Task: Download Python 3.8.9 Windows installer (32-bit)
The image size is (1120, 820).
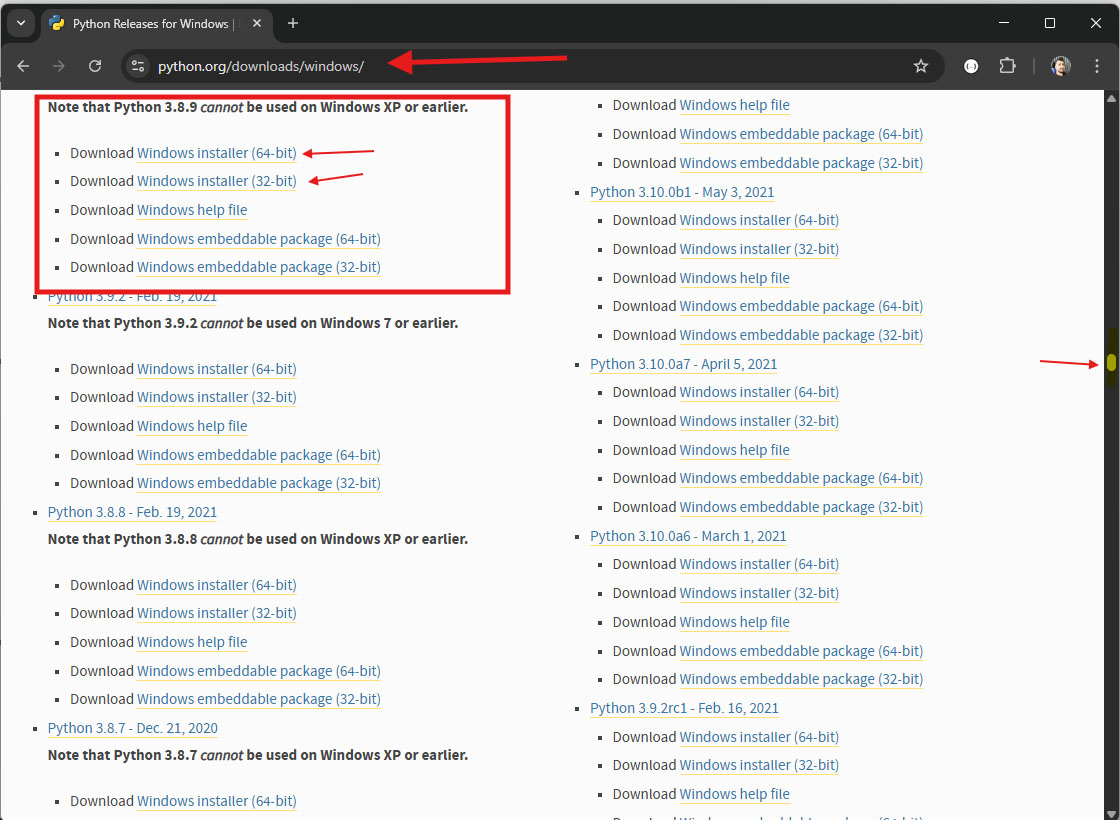Action: (216, 181)
